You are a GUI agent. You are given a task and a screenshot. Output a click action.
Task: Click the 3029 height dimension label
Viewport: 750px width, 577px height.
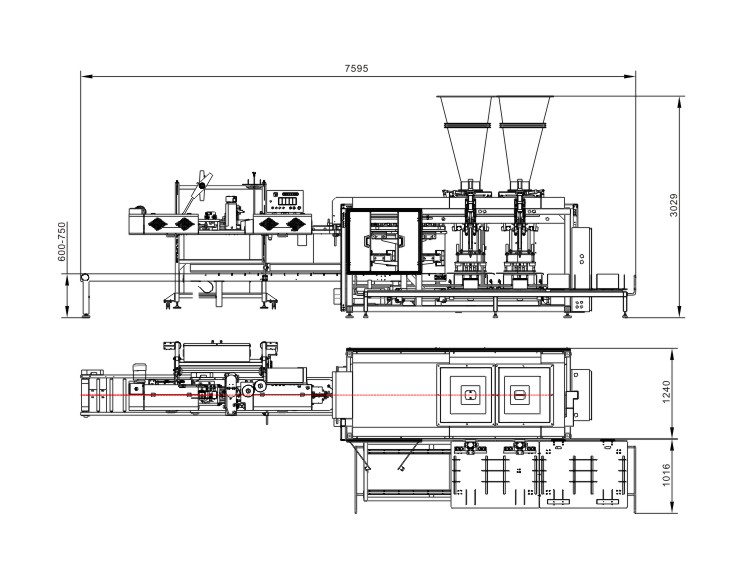click(x=674, y=206)
